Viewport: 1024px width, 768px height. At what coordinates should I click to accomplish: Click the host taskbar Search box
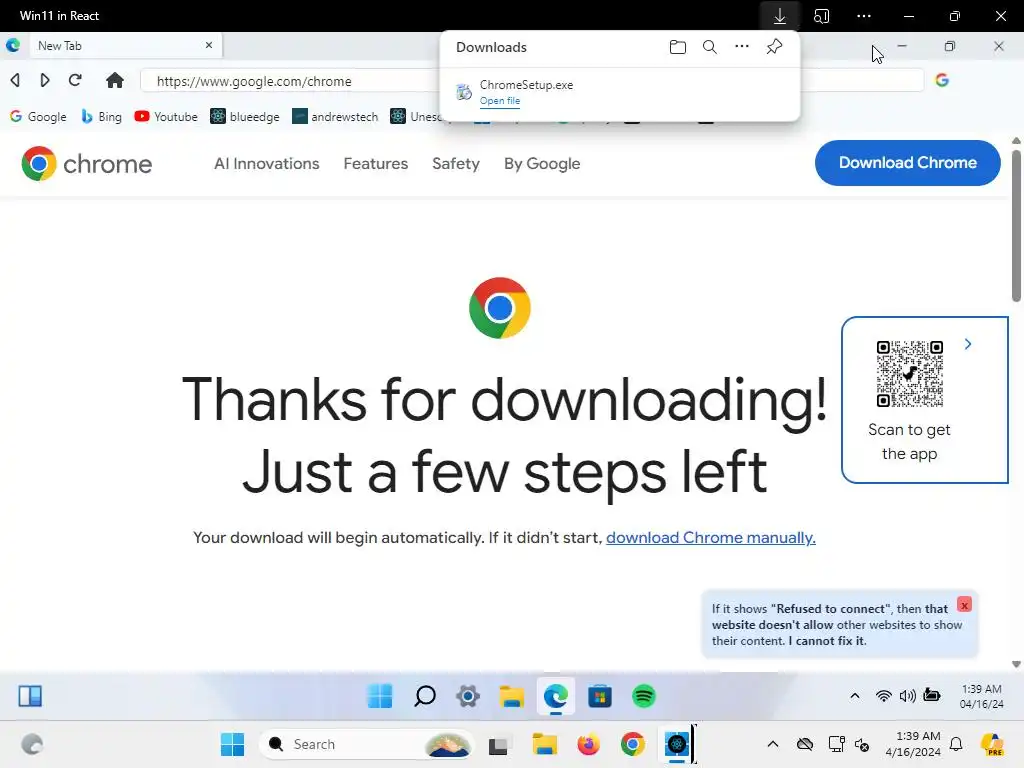[x=367, y=744]
